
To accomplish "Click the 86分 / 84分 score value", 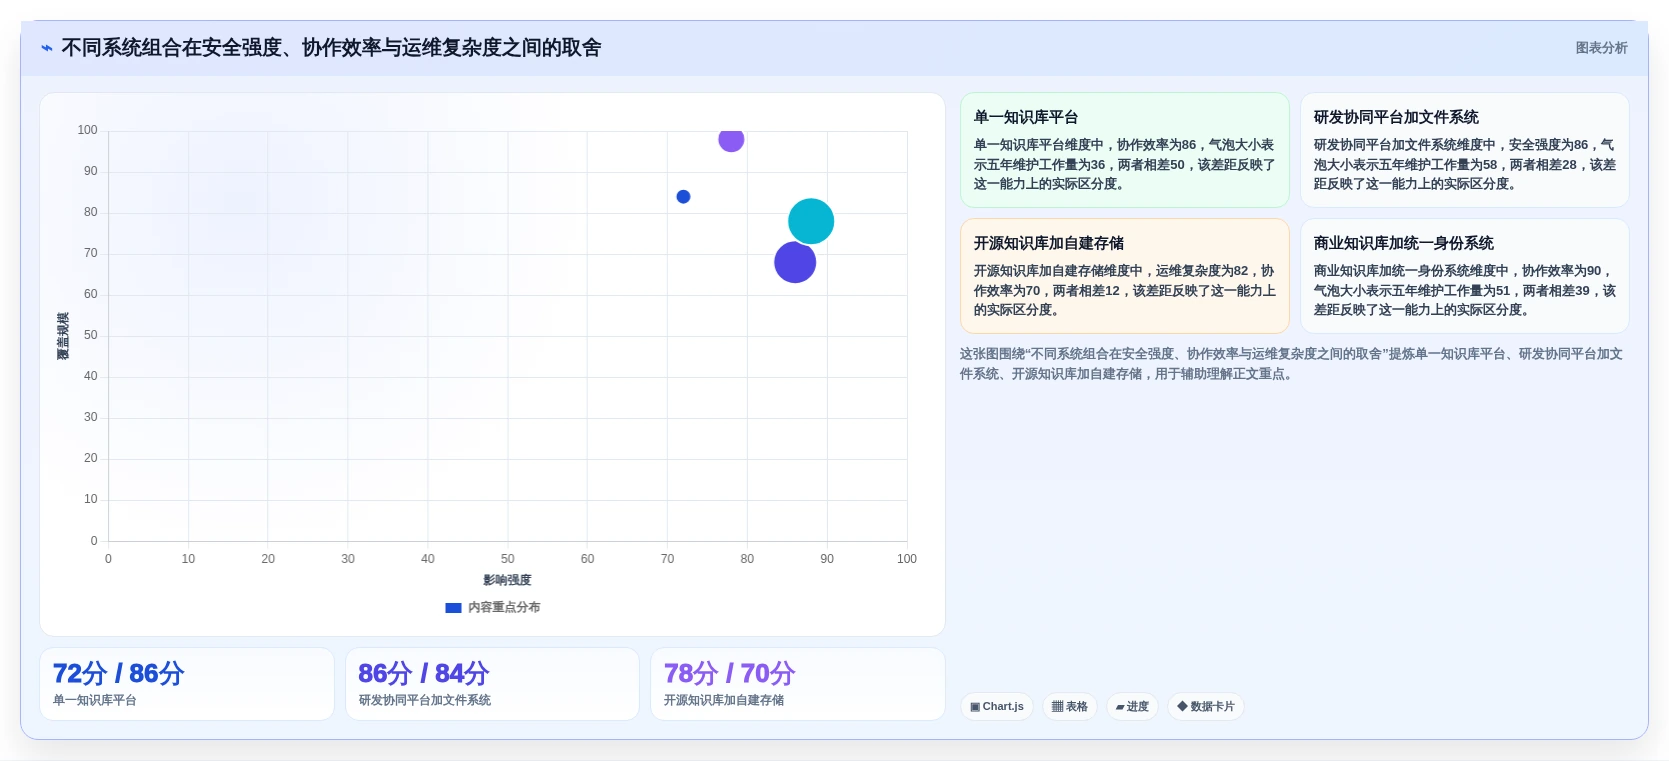I will (423, 674).
